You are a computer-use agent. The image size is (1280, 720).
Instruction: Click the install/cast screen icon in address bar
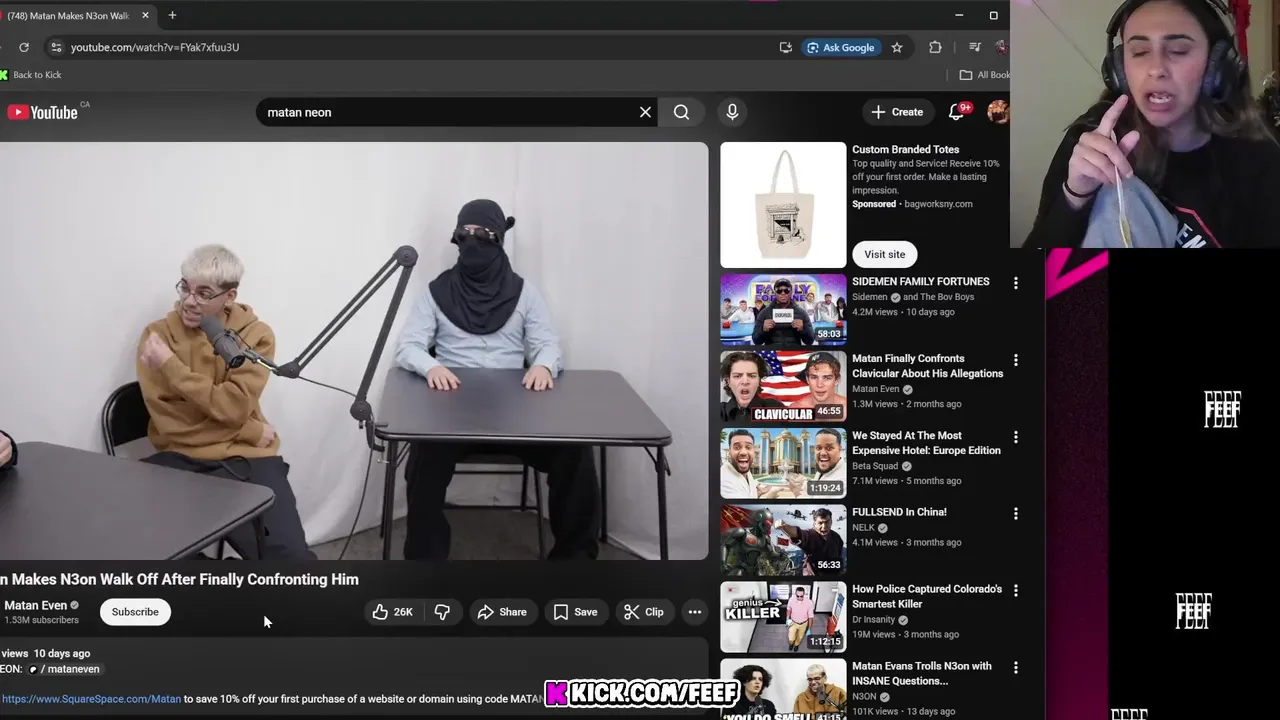(x=786, y=47)
